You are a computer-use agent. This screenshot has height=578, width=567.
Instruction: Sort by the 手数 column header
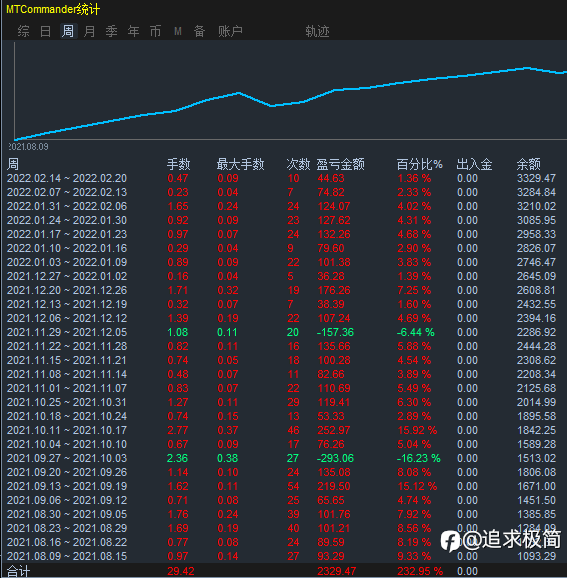178,164
